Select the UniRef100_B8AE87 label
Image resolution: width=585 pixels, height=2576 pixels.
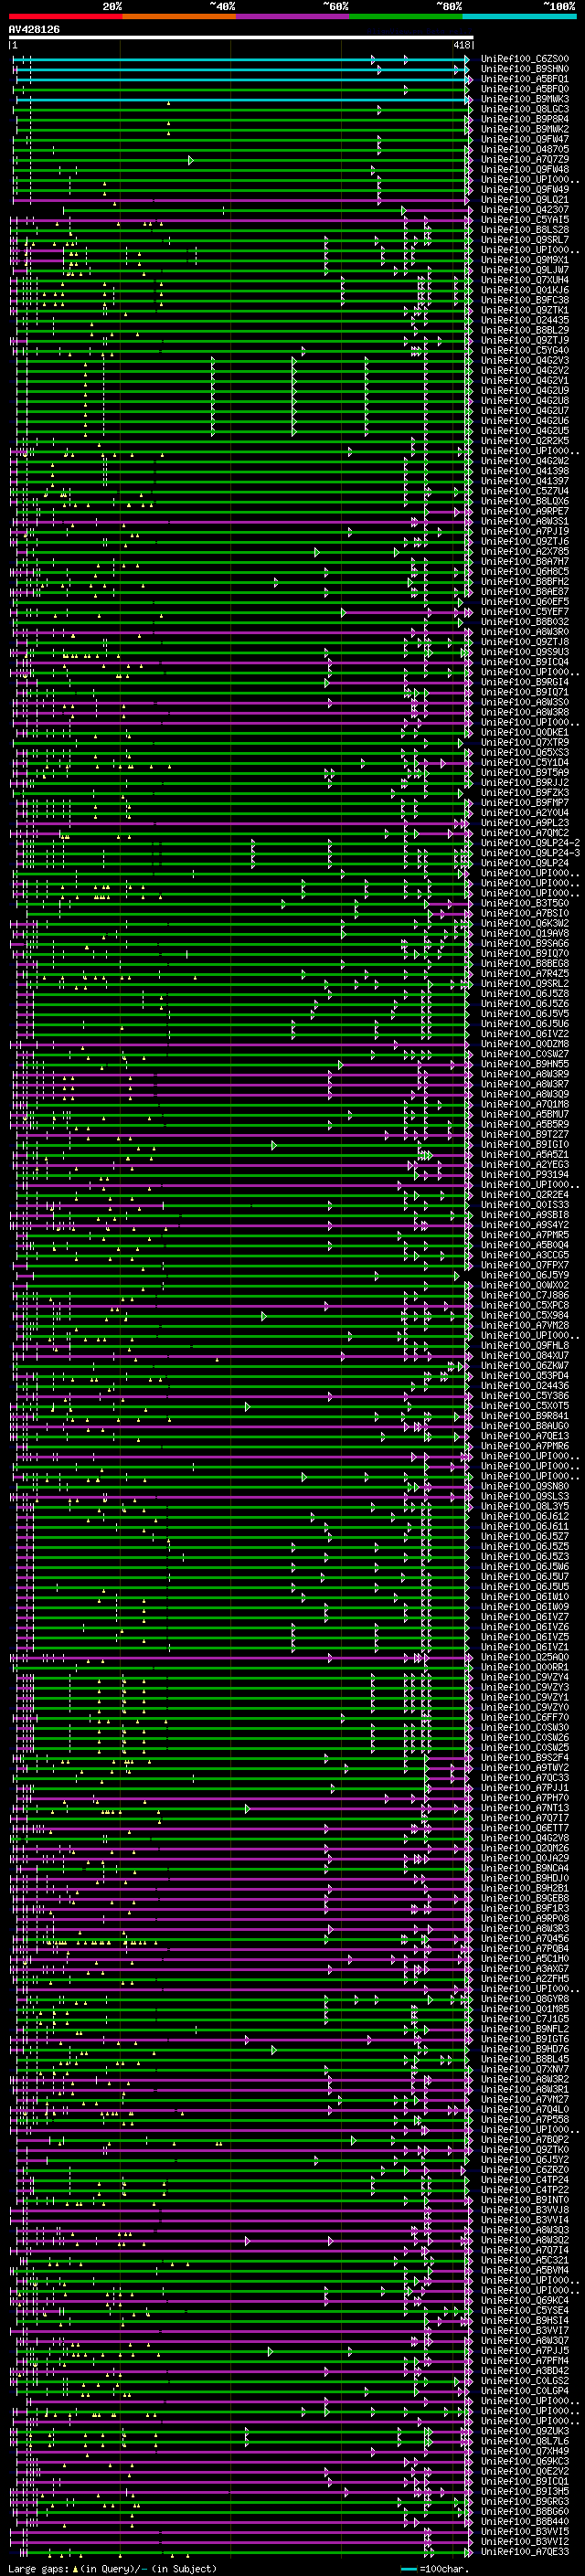[x=525, y=591]
